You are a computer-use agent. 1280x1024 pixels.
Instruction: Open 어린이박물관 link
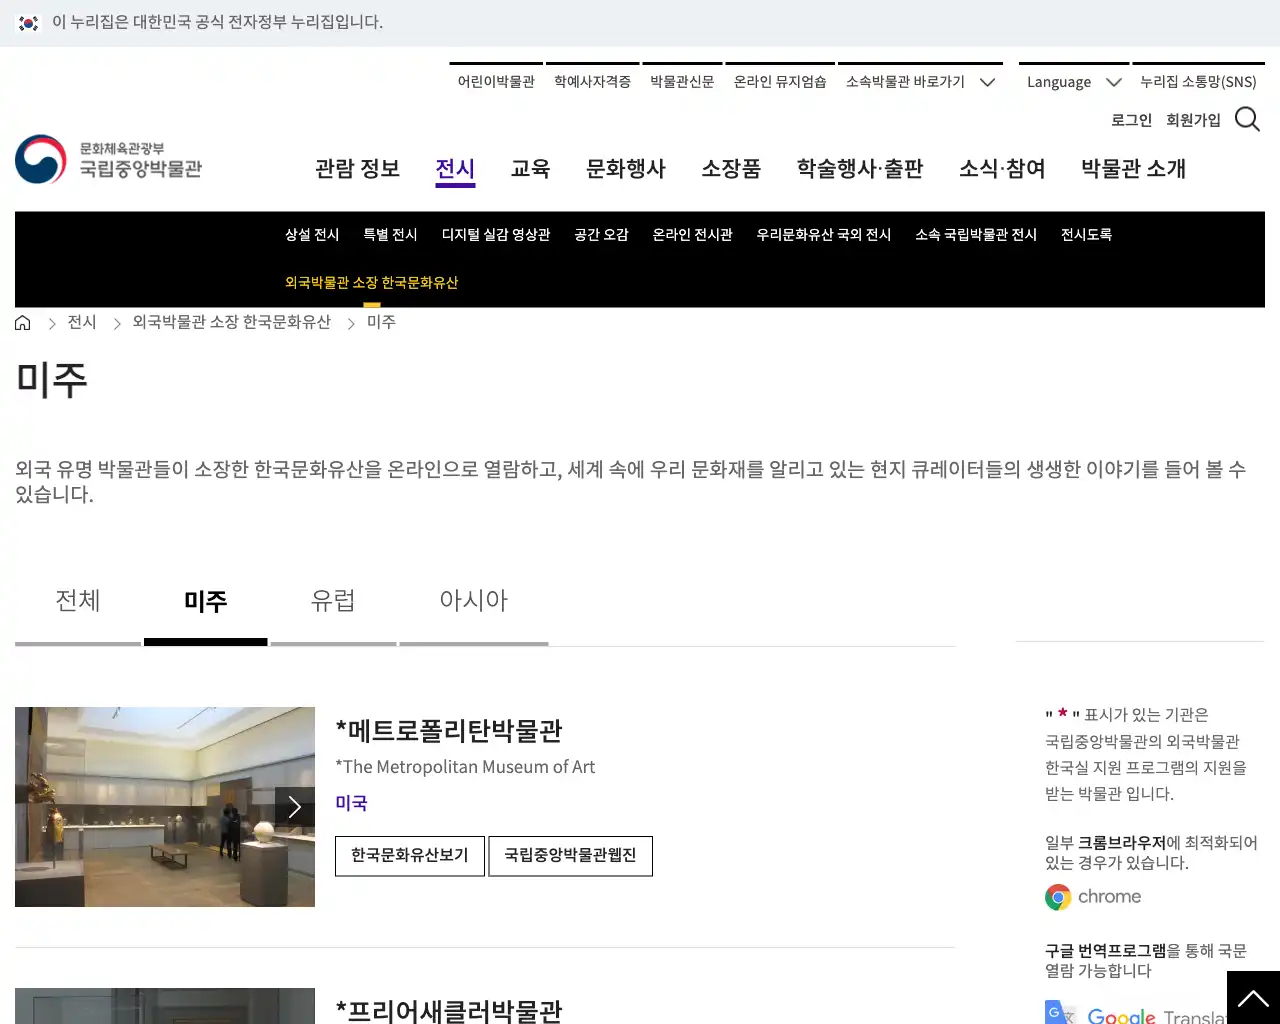496,82
